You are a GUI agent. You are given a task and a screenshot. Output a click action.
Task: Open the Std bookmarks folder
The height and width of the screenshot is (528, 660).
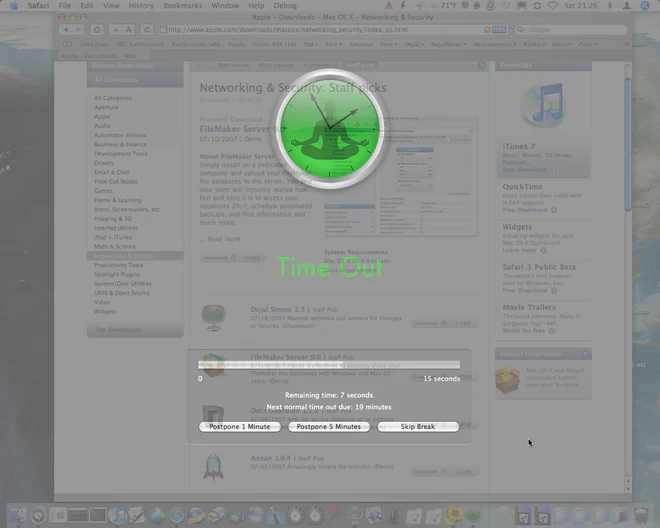pyautogui.click(x=311, y=44)
